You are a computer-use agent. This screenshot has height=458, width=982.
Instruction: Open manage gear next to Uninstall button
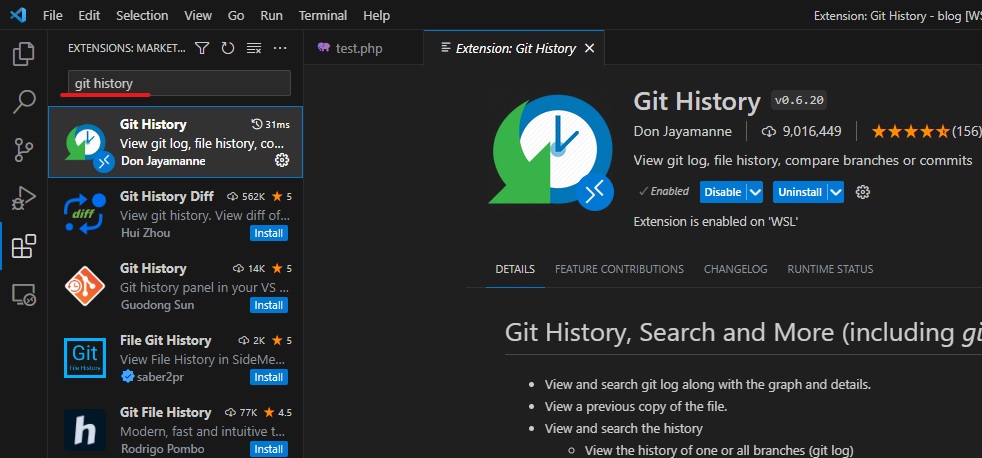pyautogui.click(x=863, y=192)
